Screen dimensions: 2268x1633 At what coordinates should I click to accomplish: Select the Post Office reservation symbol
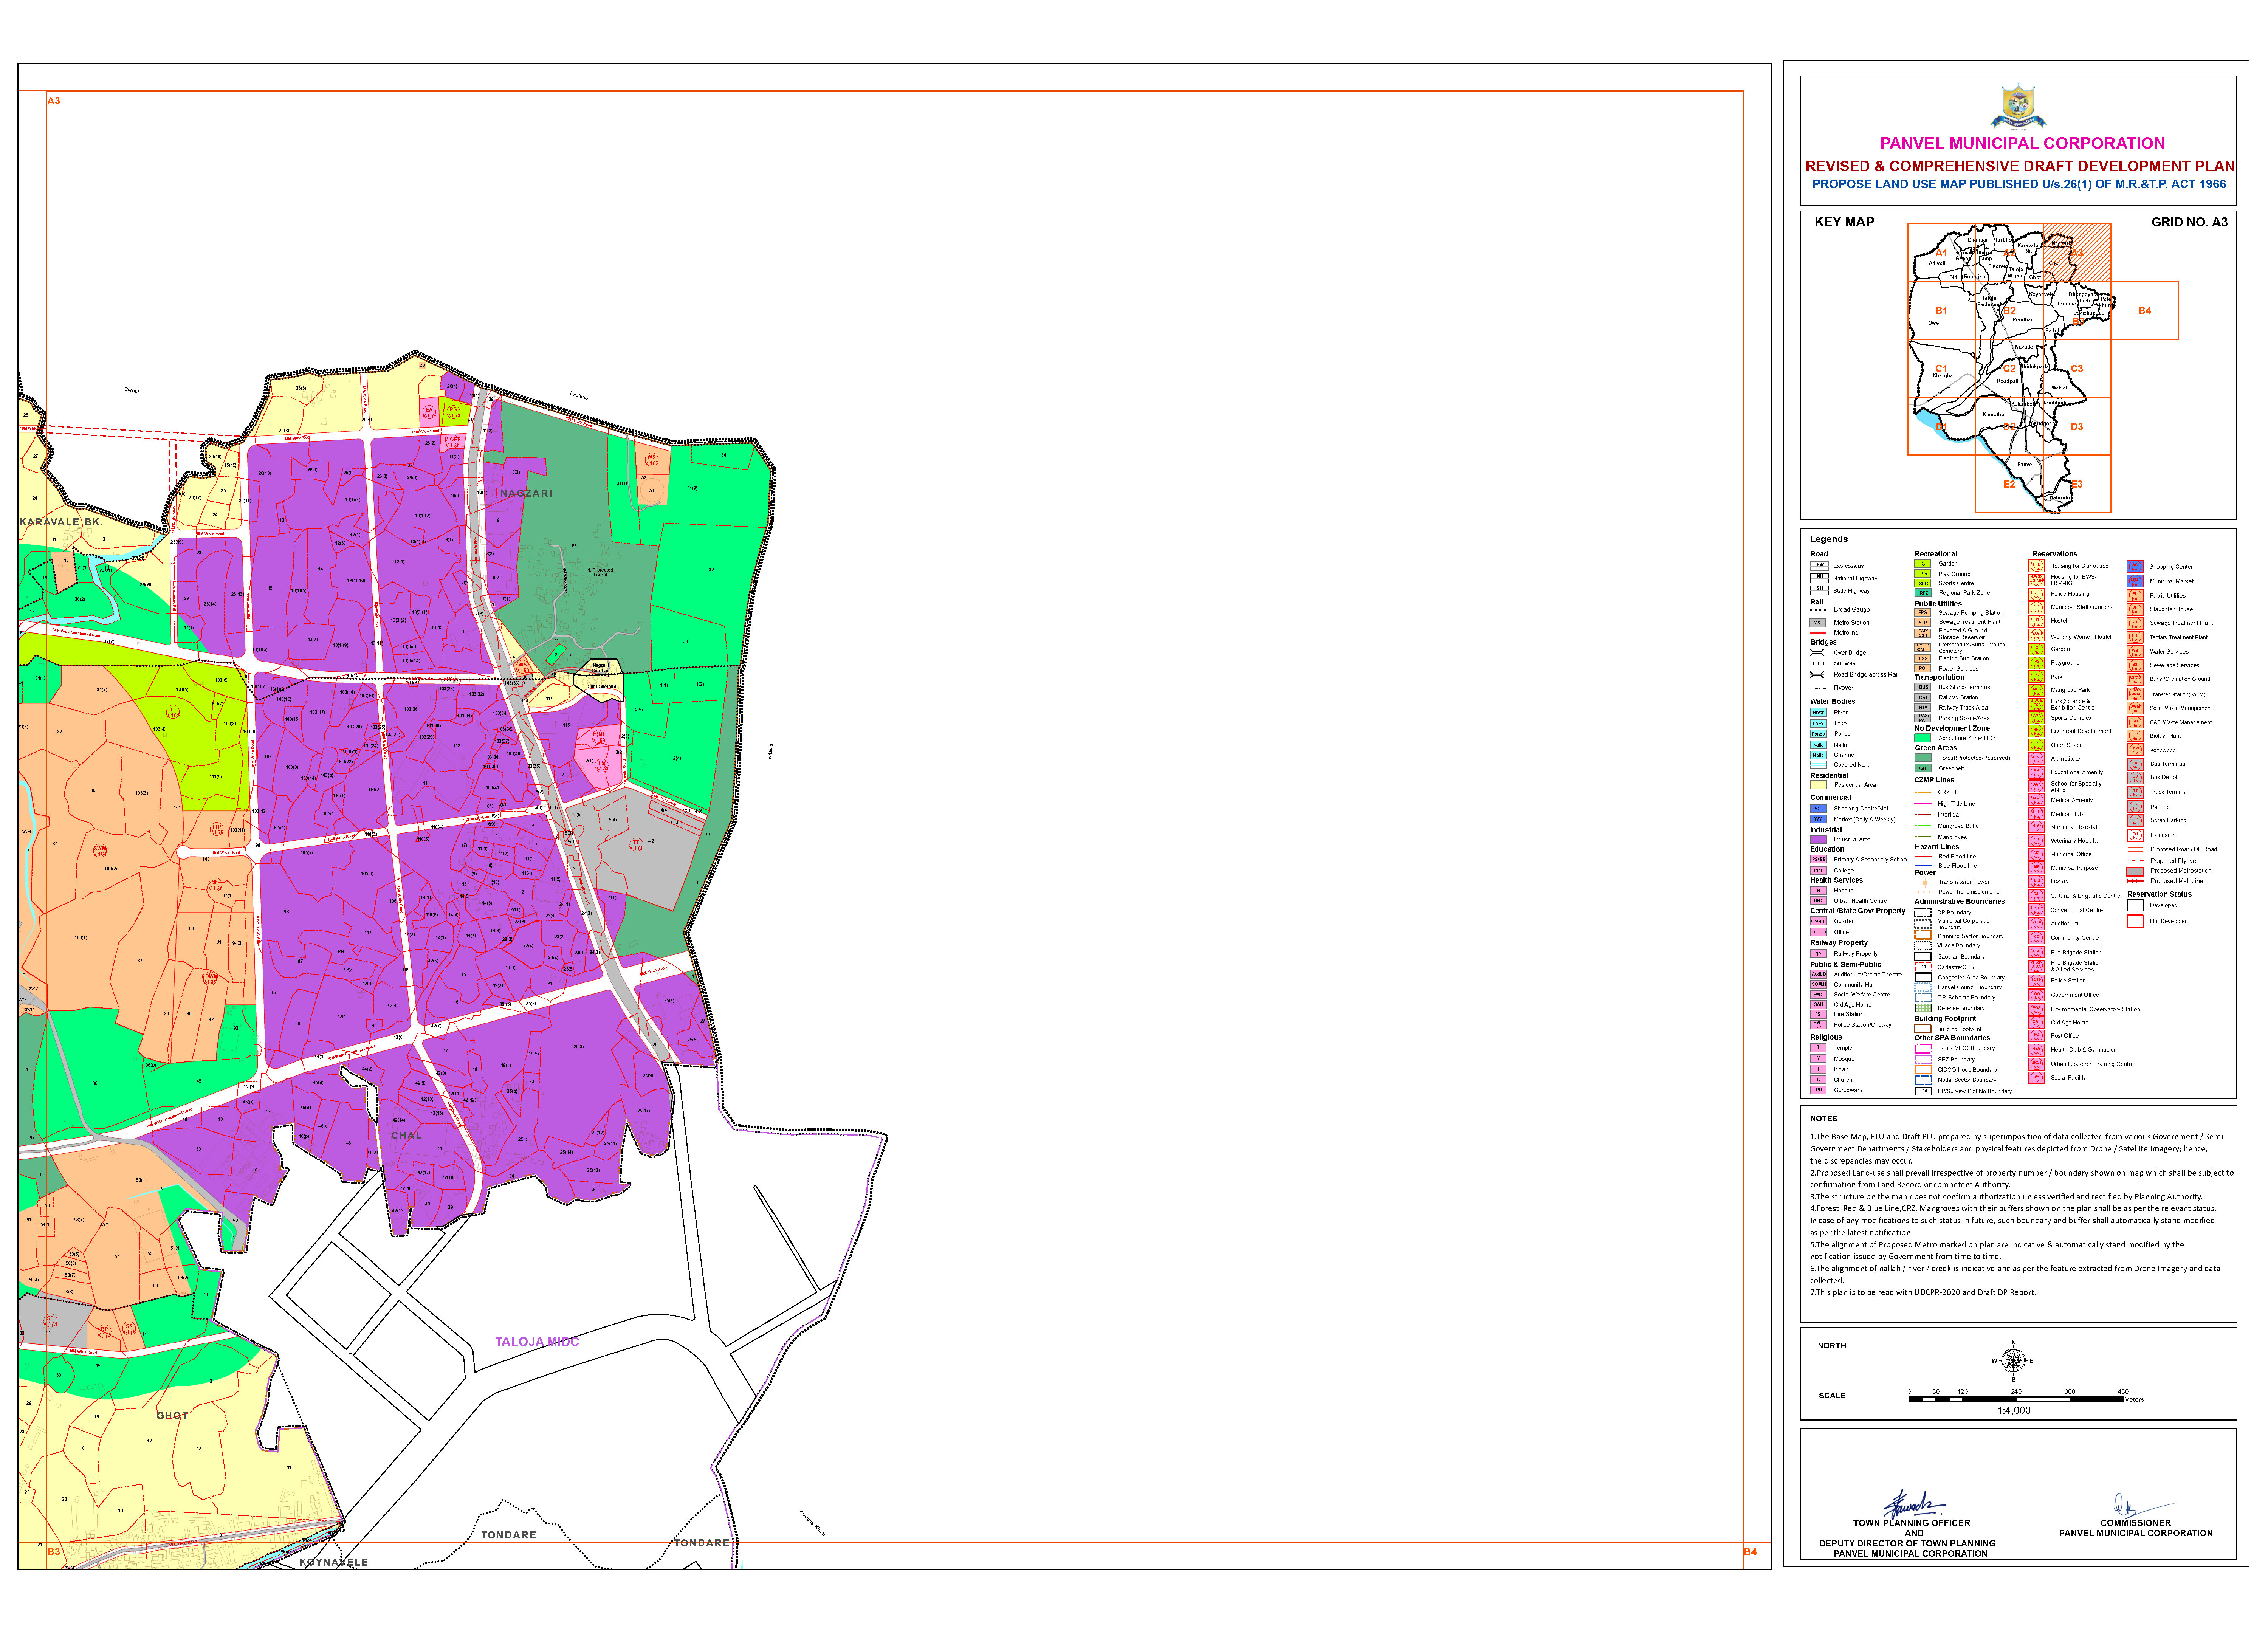(2037, 1036)
